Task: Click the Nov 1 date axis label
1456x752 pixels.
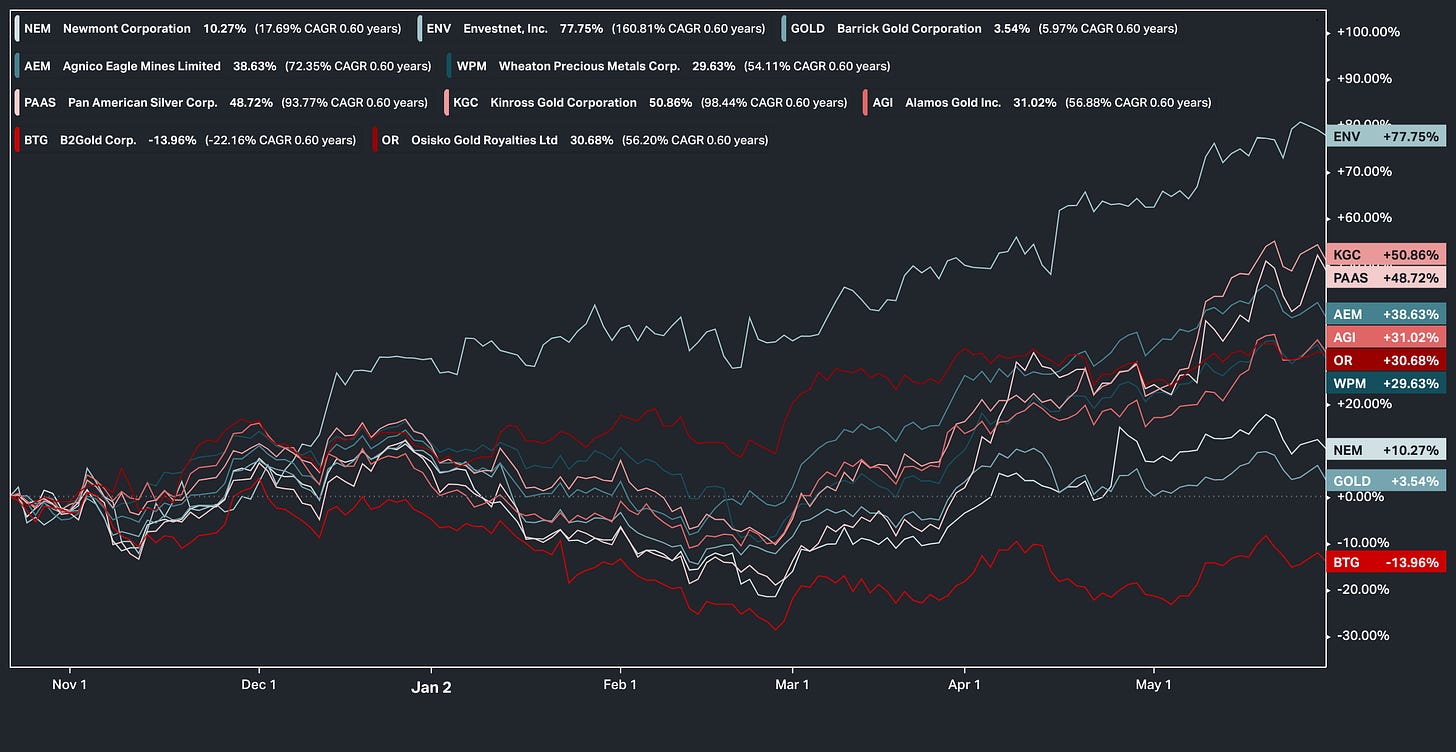Action: click(69, 685)
